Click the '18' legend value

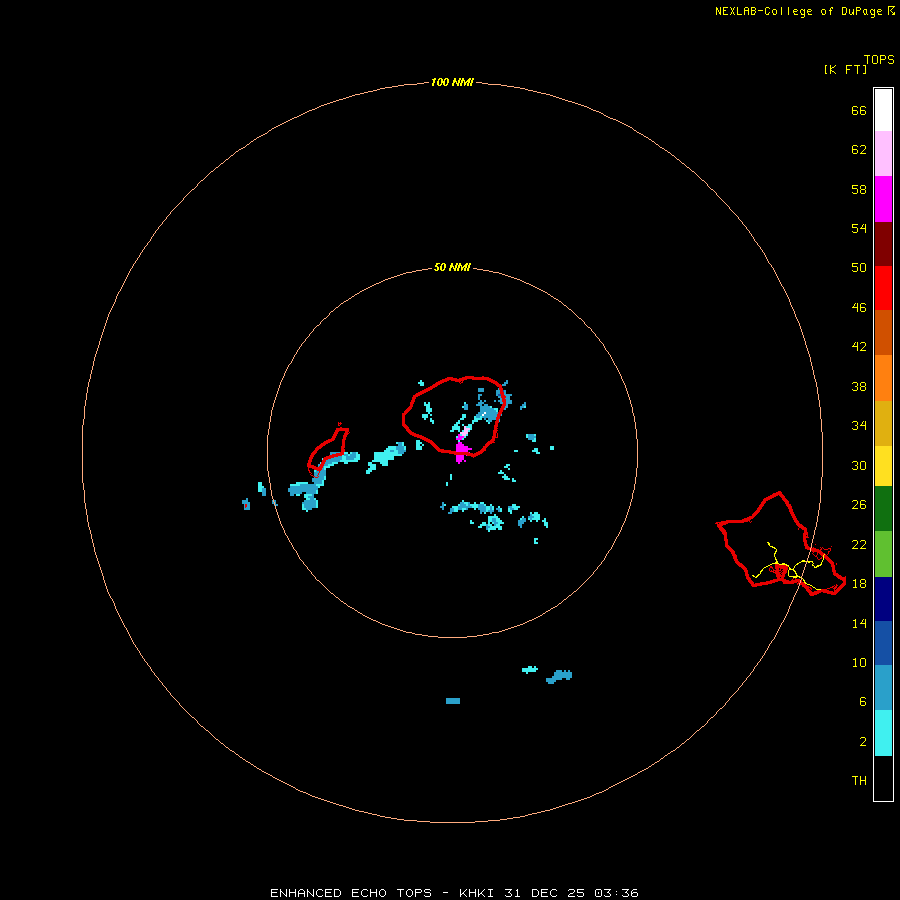coord(859,583)
